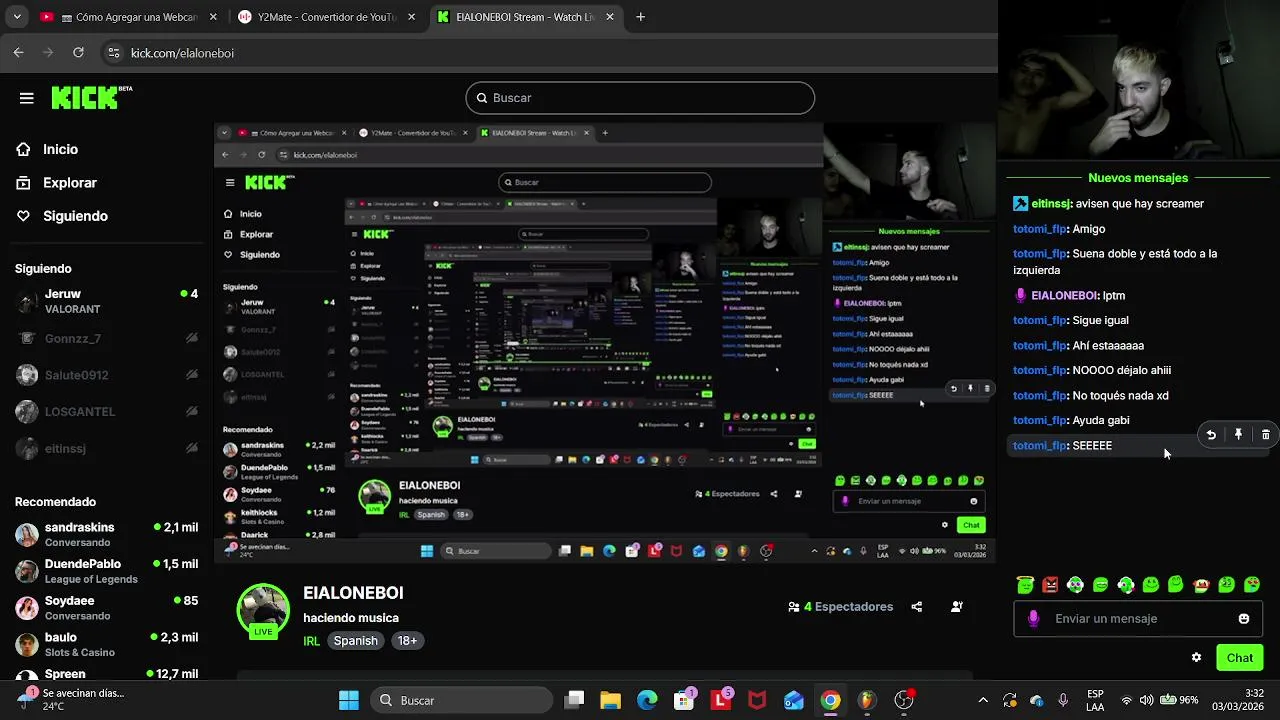Image resolution: width=1280 pixels, height=720 pixels.
Task: Reply to the SEEEEE chat message
Action: click(x=1211, y=435)
